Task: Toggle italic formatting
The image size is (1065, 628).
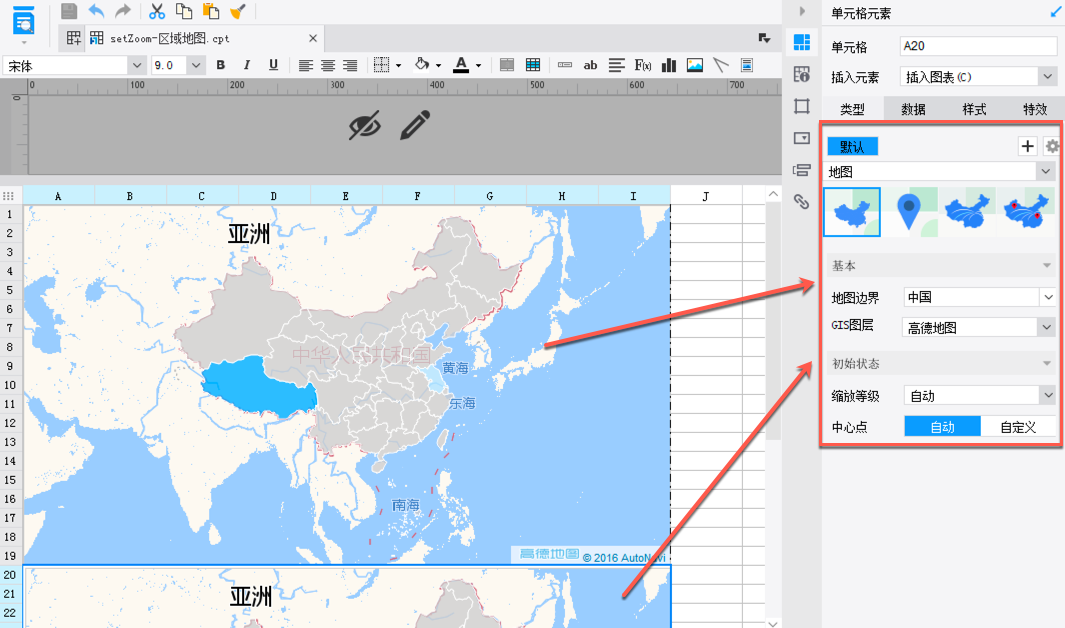Action: (247, 65)
